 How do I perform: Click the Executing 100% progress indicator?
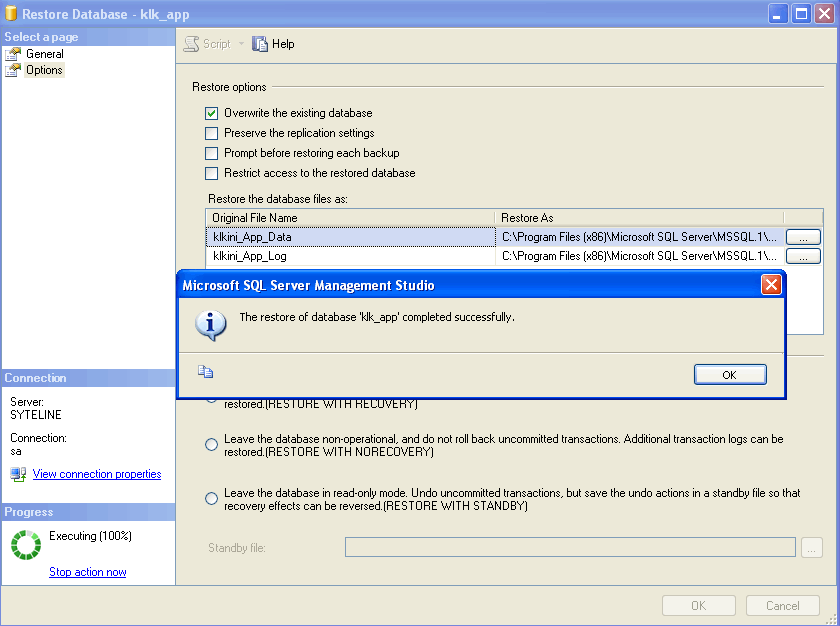click(25, 545)
